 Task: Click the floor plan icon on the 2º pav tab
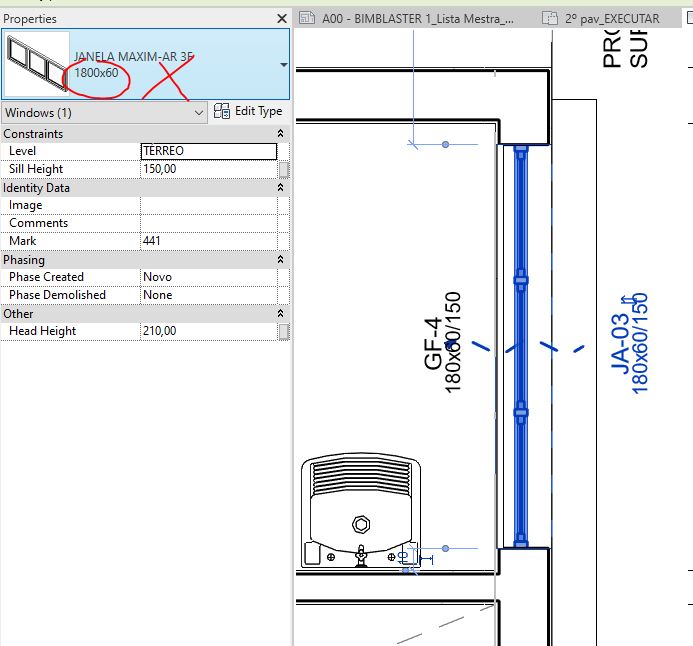(x=550, y=18)
